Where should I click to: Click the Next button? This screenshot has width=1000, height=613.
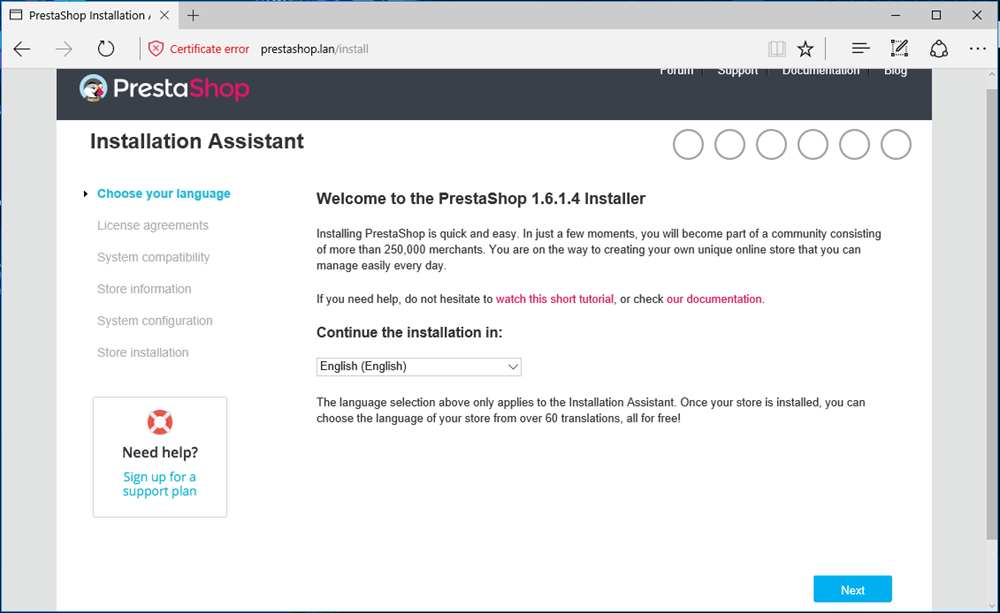tap(852, 590)
